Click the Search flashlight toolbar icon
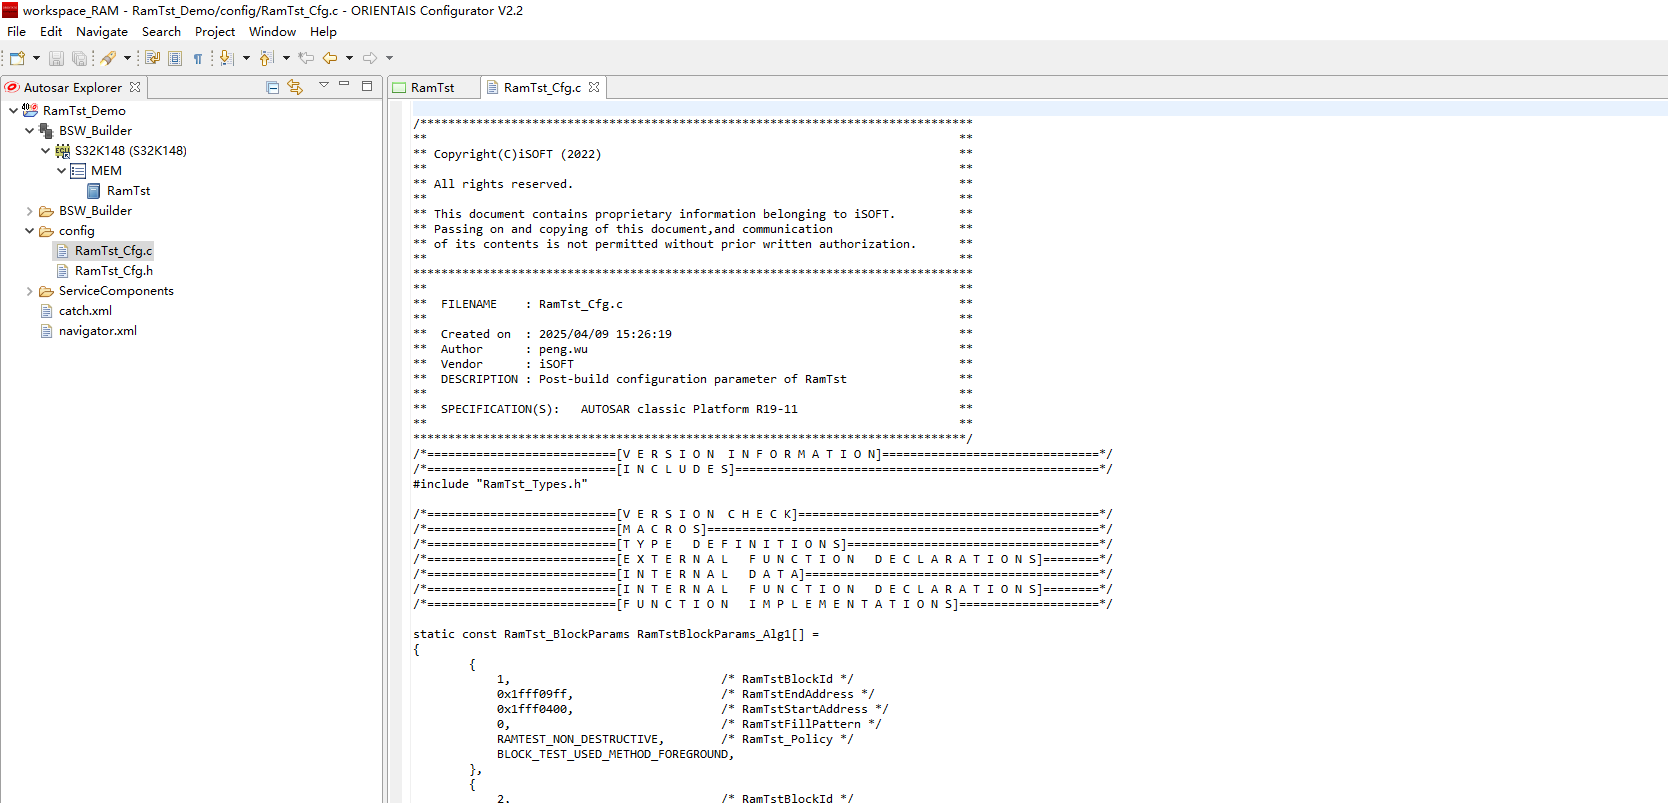Image resolution: width=1668 pixels, height=803 pixels. pos(108,58)
